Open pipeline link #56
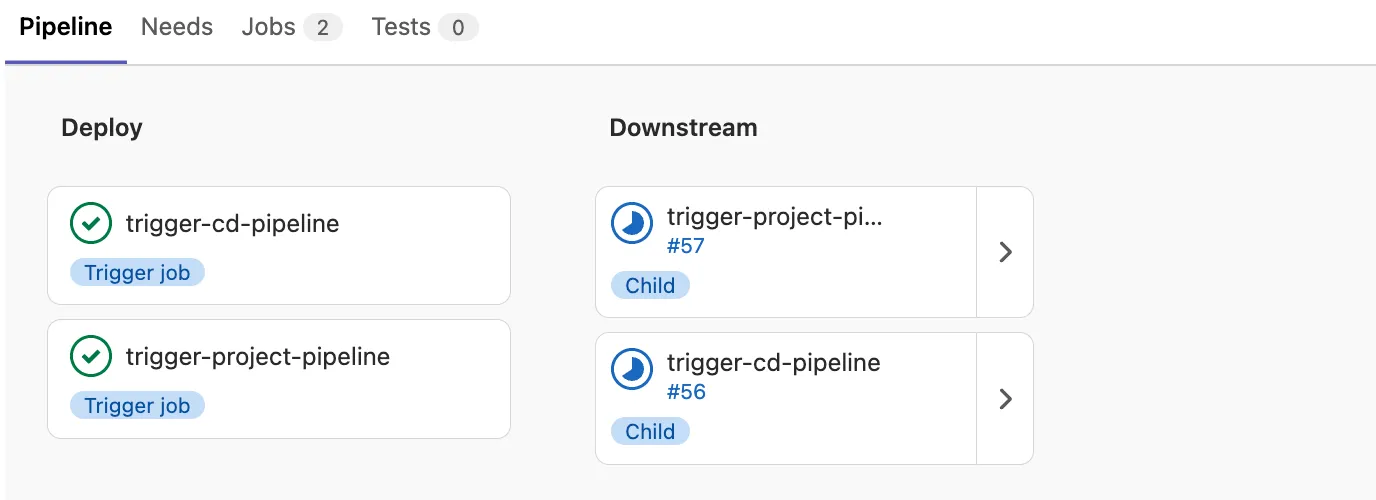1376x500 pixels. tap(686, 392)
